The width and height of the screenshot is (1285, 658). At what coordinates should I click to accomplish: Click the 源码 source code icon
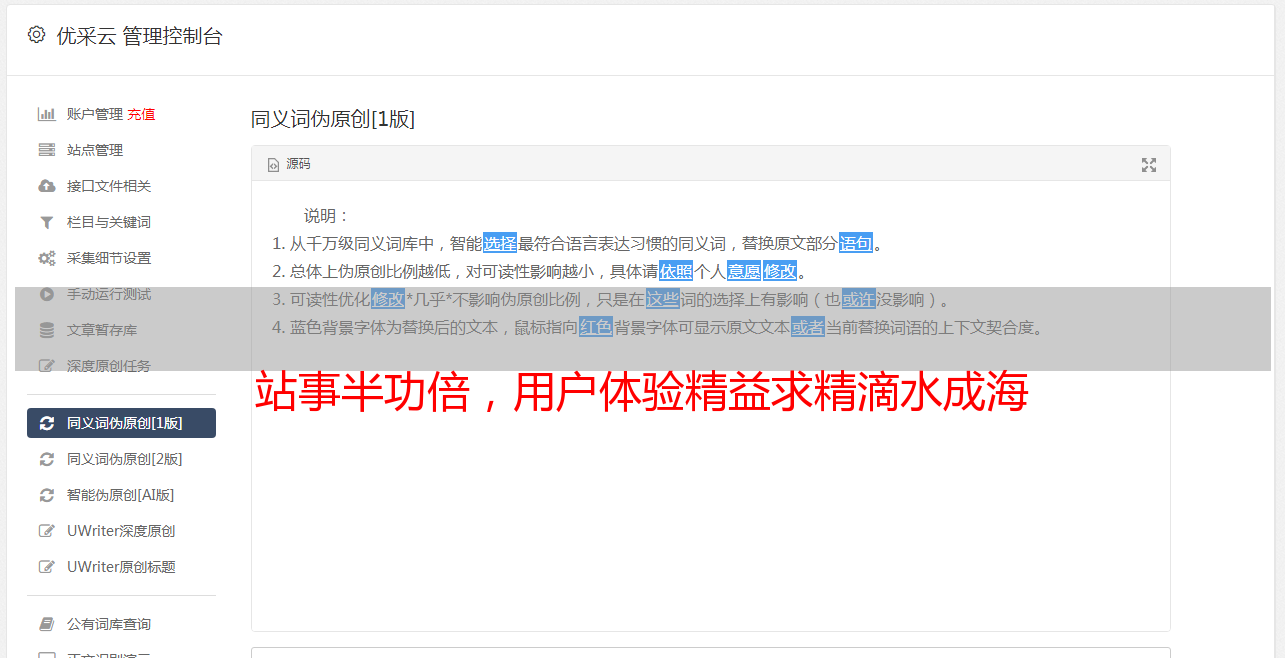point(273,165)
